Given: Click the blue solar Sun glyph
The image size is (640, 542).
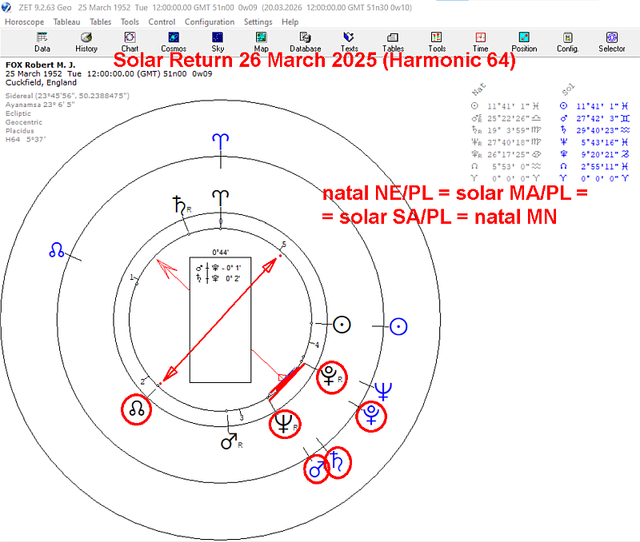Looking at the screenshot, I should pyautogui.click(x=398, y=327).
